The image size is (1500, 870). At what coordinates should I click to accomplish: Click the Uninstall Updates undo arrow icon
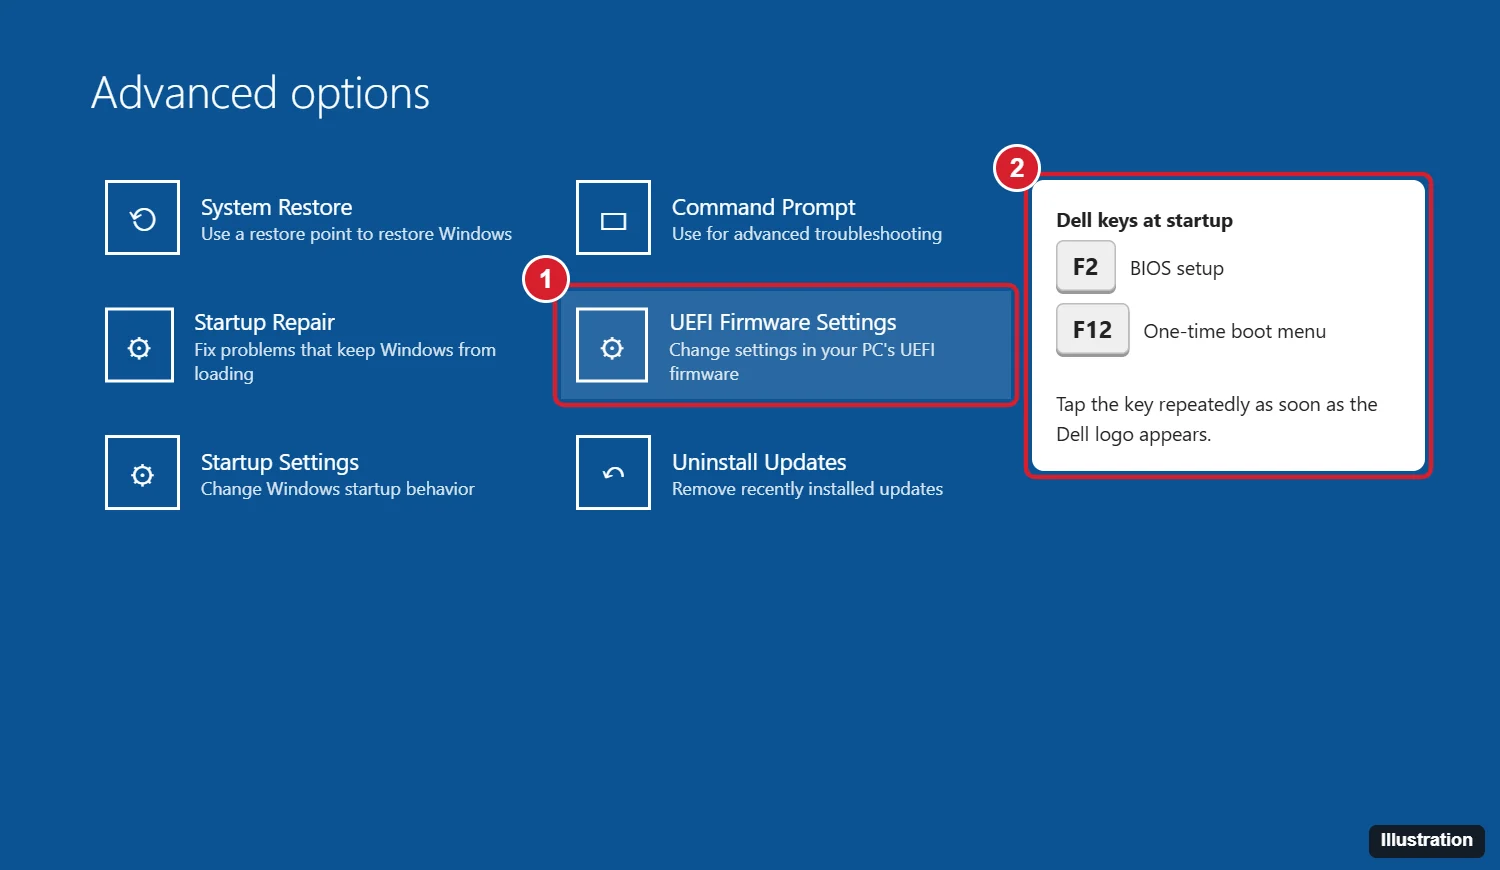click(x=613, y=472)
